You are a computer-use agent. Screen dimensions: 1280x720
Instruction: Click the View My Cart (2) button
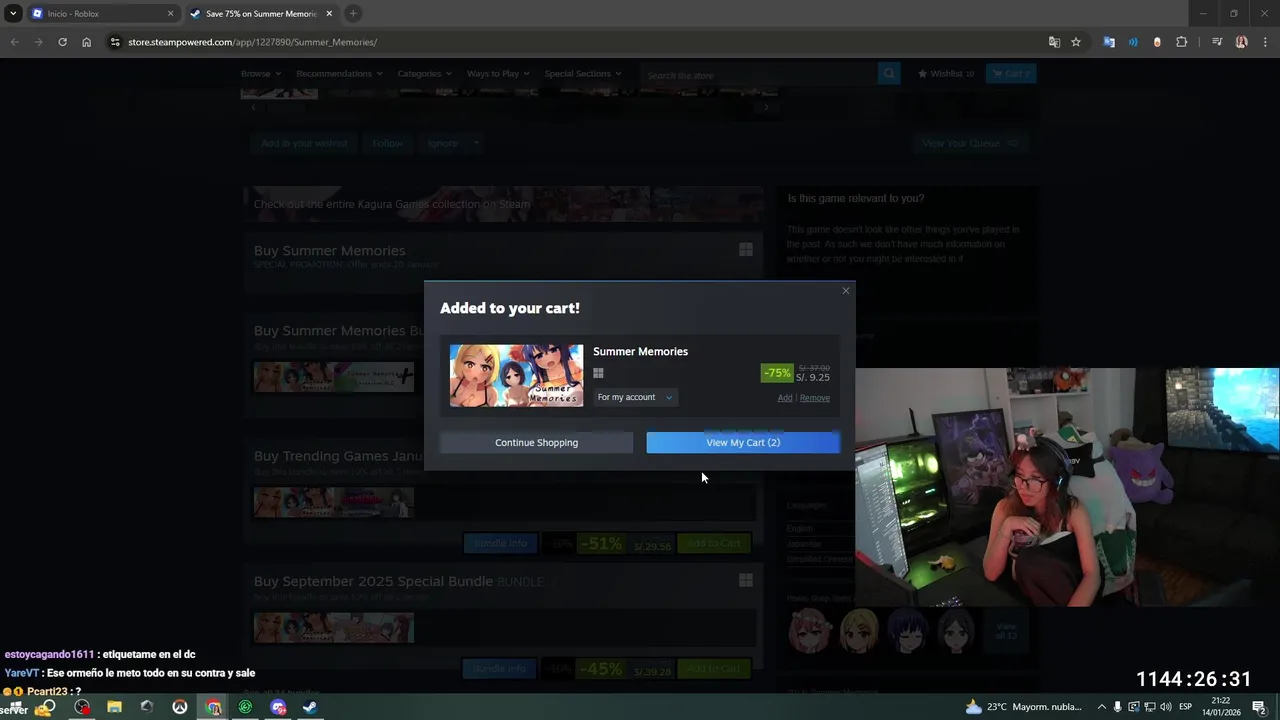pos(743,442)
